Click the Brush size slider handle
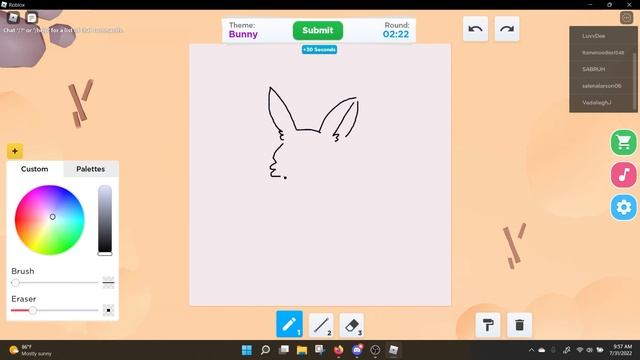Screen dimensions: 640x360 16,282
